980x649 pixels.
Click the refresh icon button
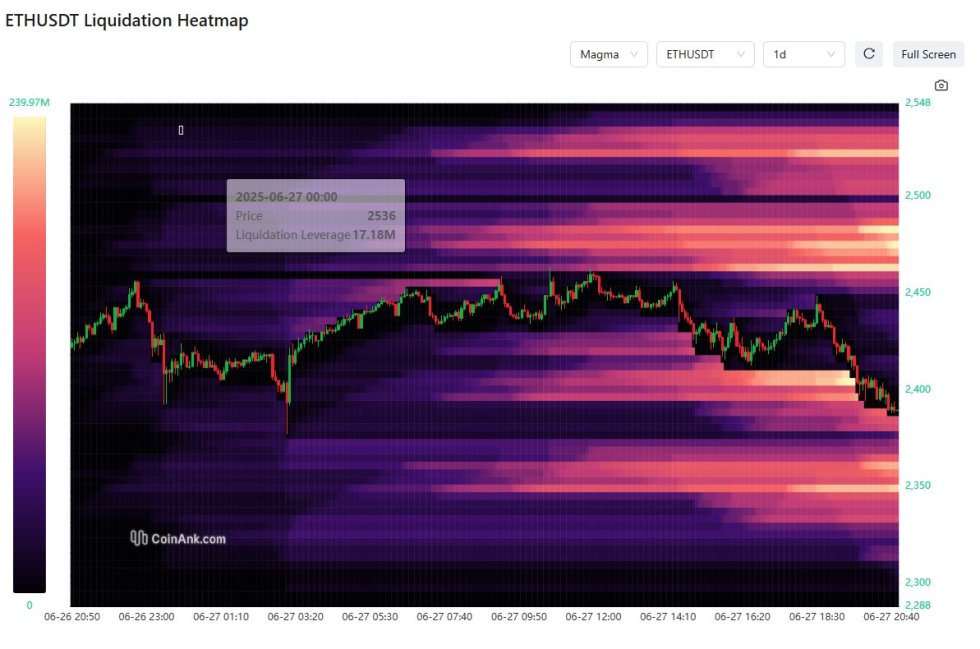click(x=869, y=54)
